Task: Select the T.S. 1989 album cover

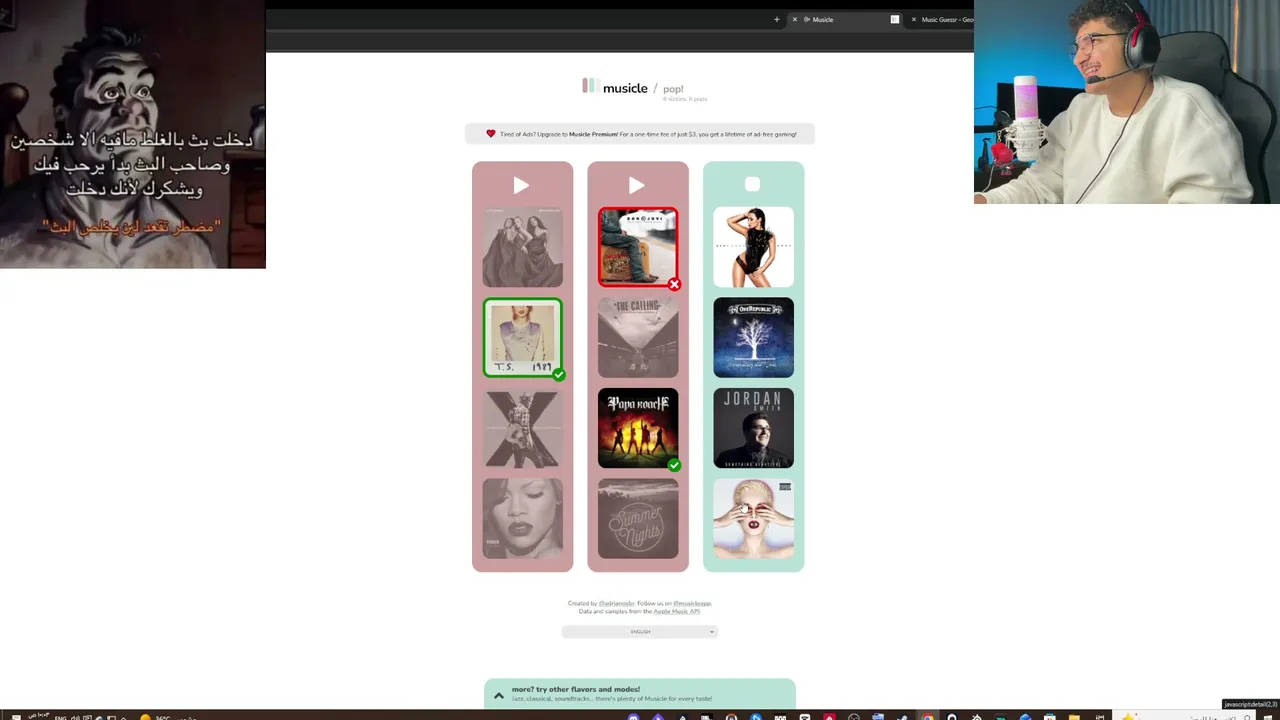Action: pos(523,337)
